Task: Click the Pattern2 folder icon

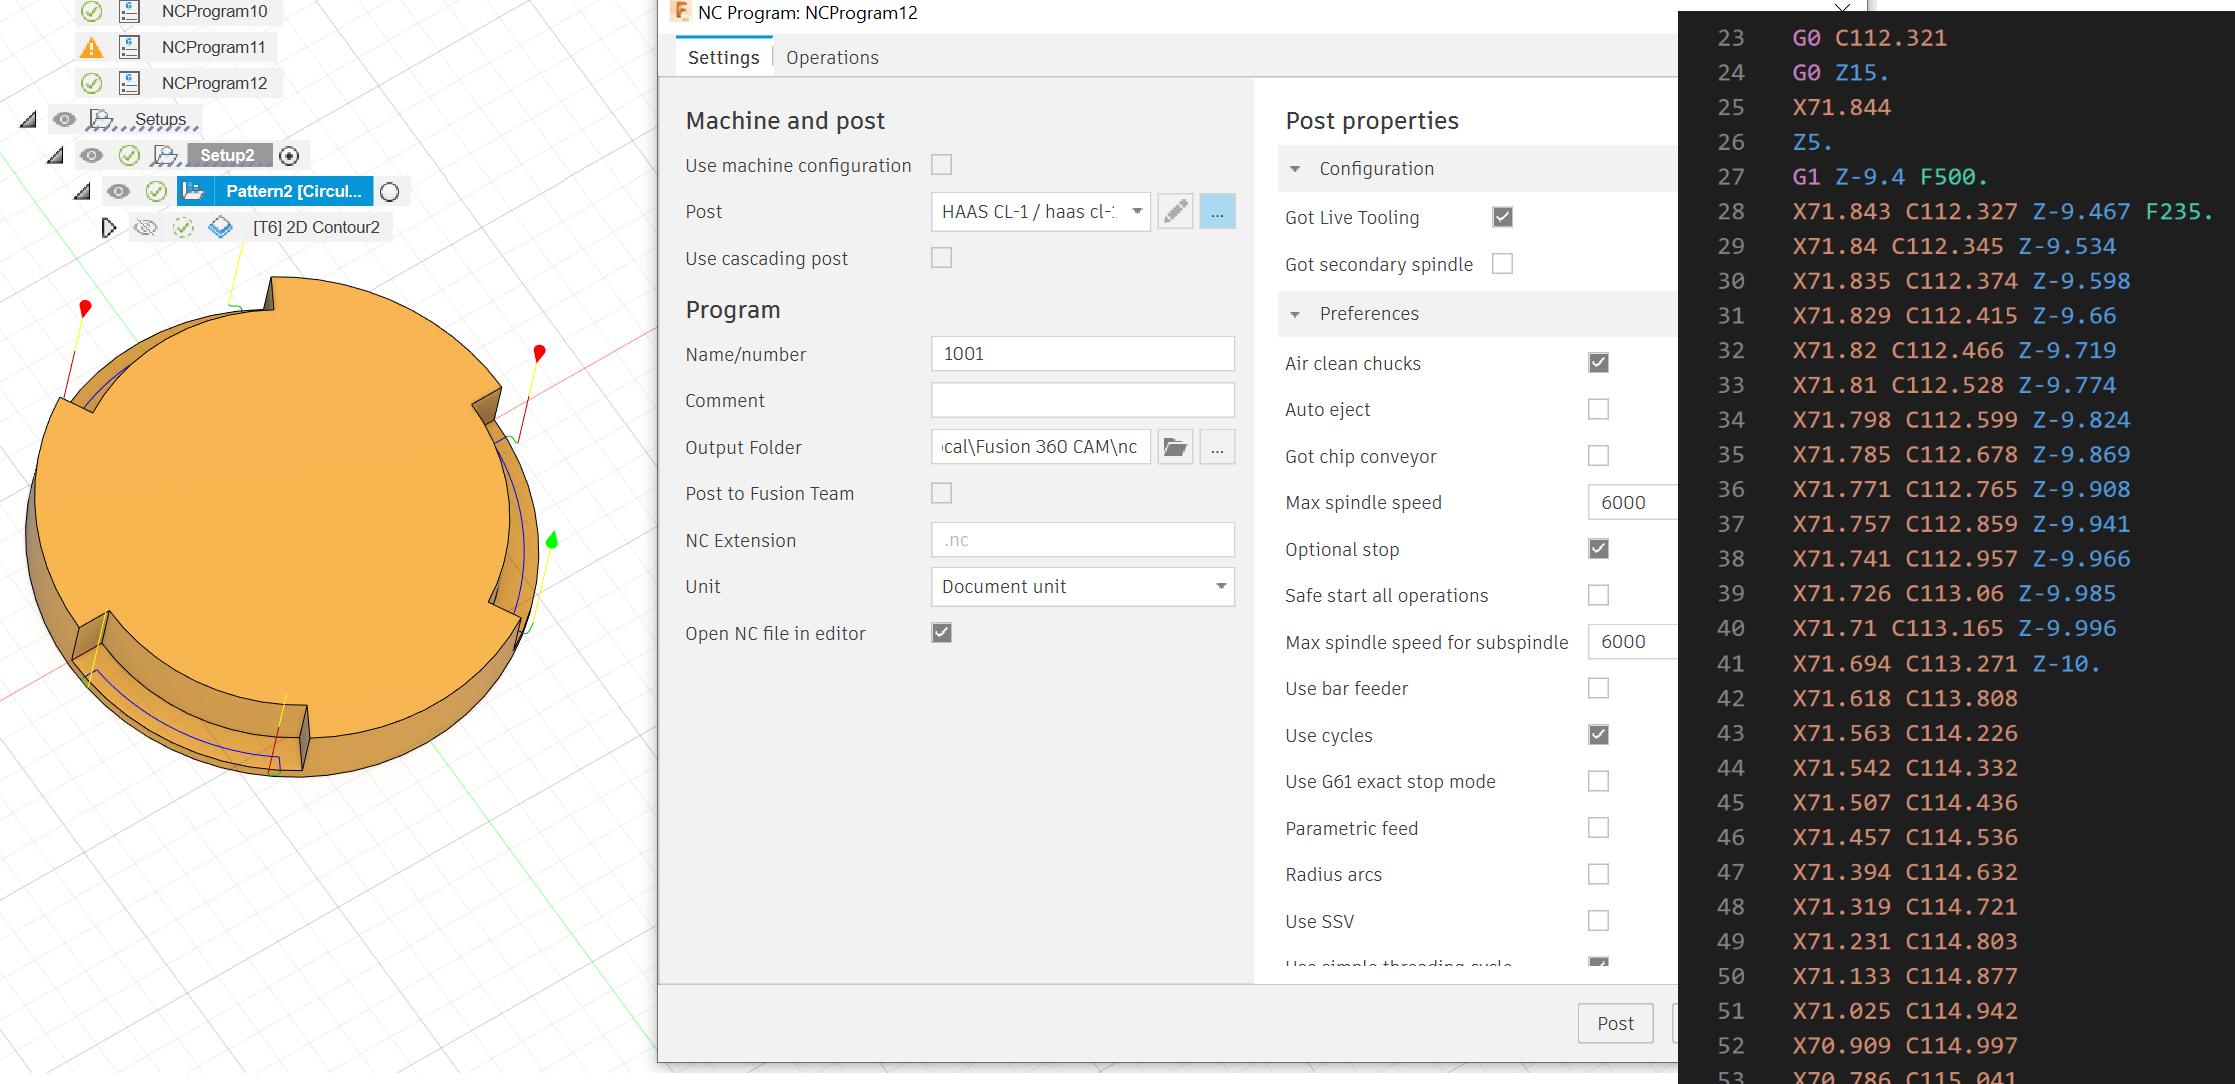Action: tap(195, 191)
